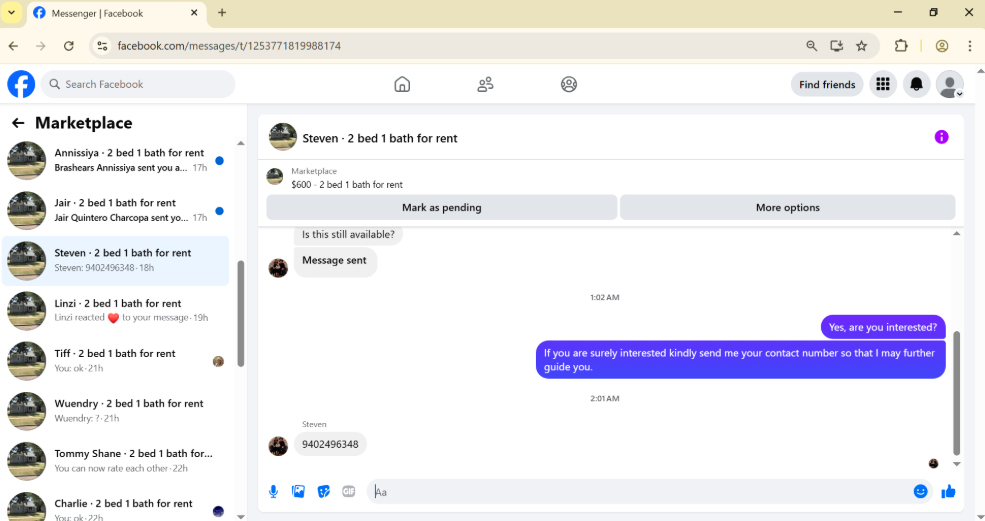Click scroll-up arrow of chat area
Viewport: 985px width, 521px height.
coord(957,234)
